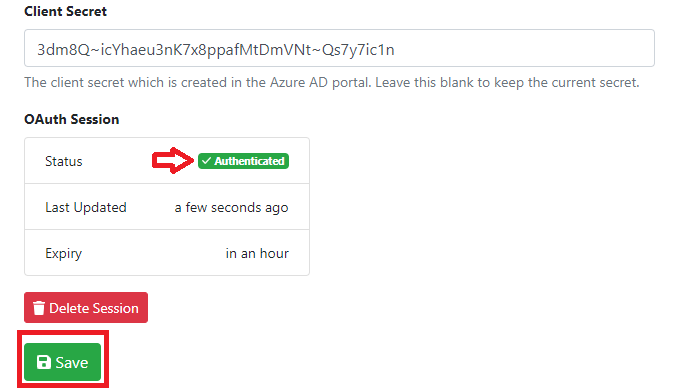Click the 'in an hour' expiry value
This screenshot has width=685, height=391.
coord(257,253)
